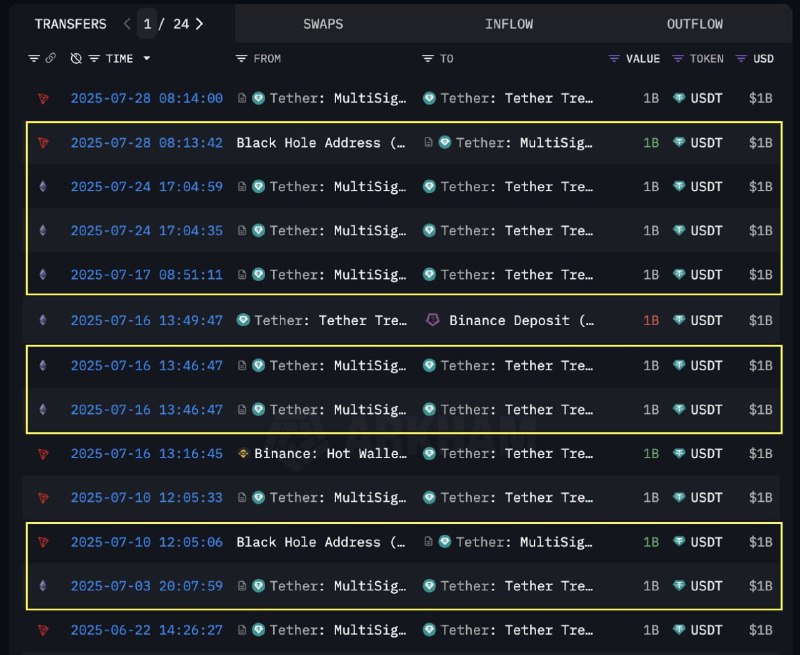Open Binance: Hot Wallet sender entity
Screen dimensions: 800x655
click(x=331, y=454)
